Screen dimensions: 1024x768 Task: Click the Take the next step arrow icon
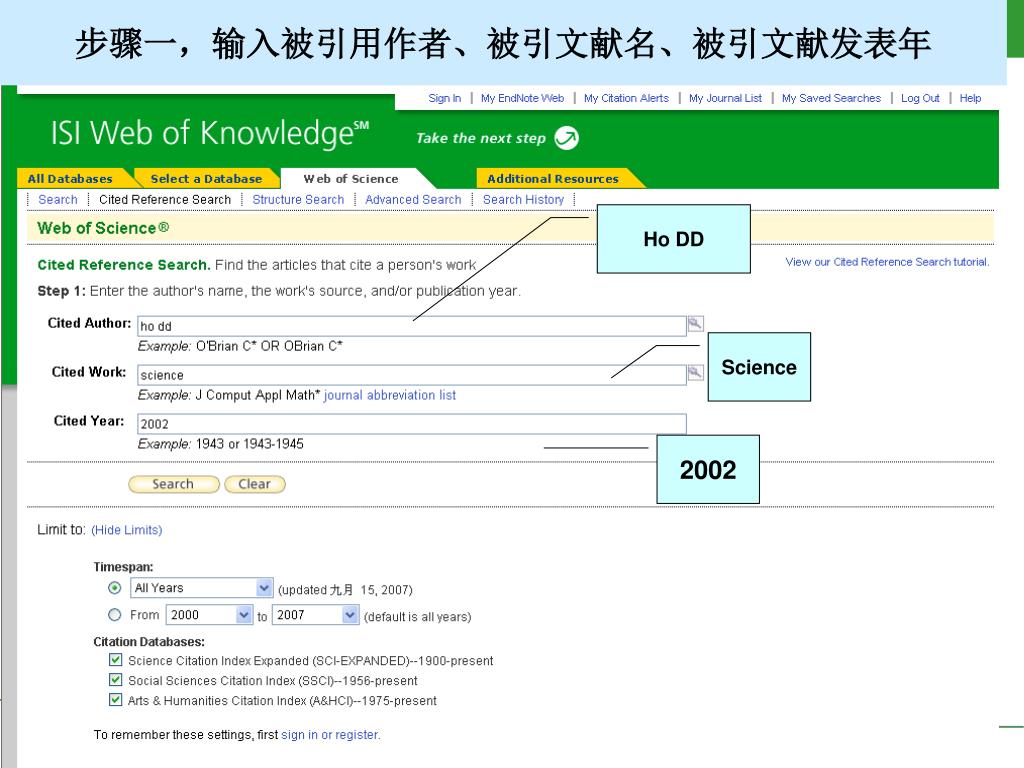566,138
